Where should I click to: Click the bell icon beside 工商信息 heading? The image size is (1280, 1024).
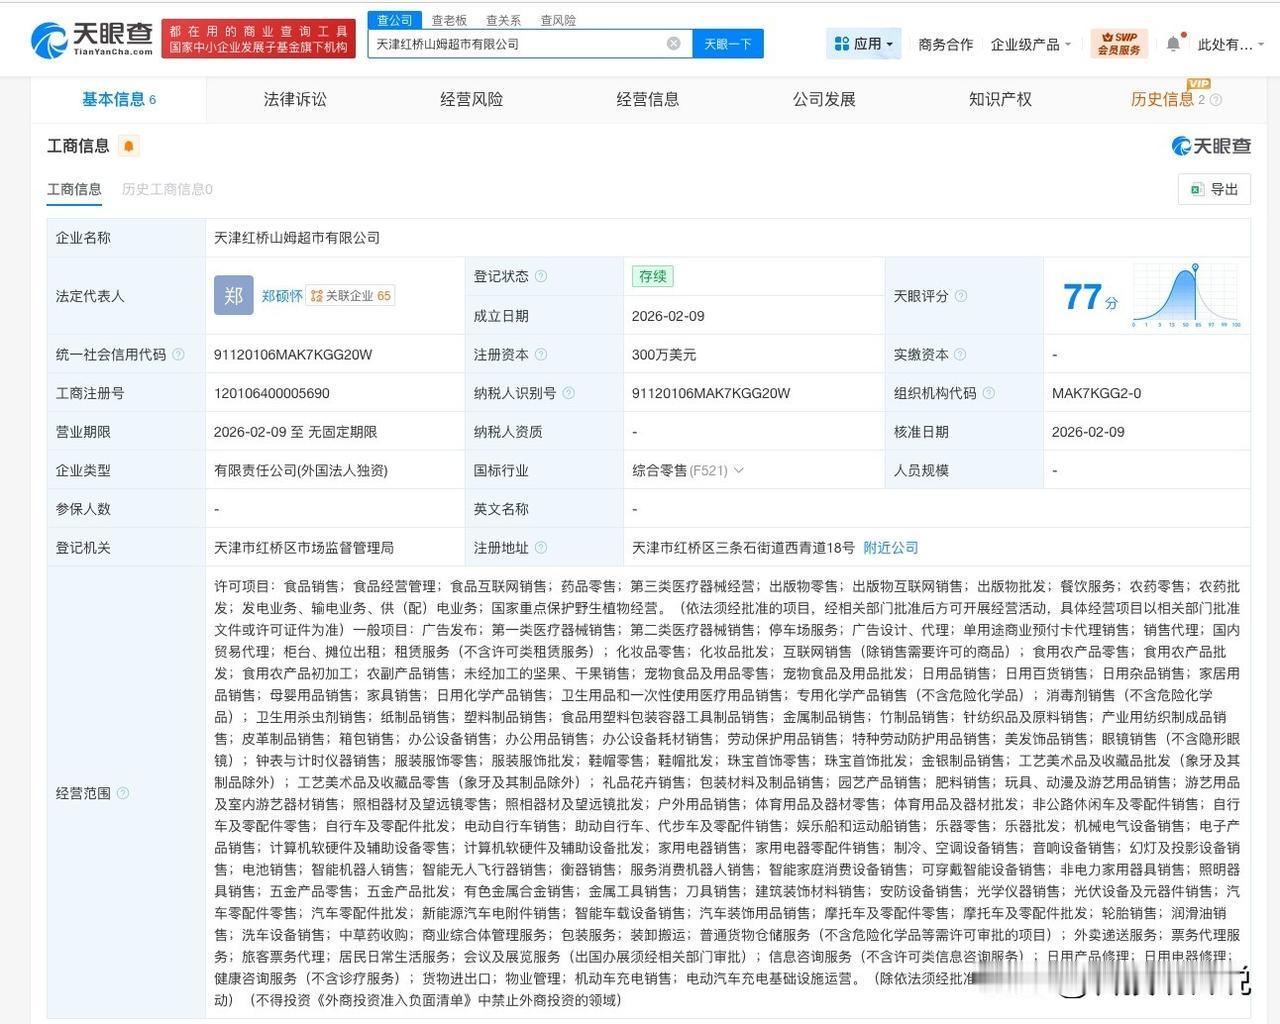point(128,146)
